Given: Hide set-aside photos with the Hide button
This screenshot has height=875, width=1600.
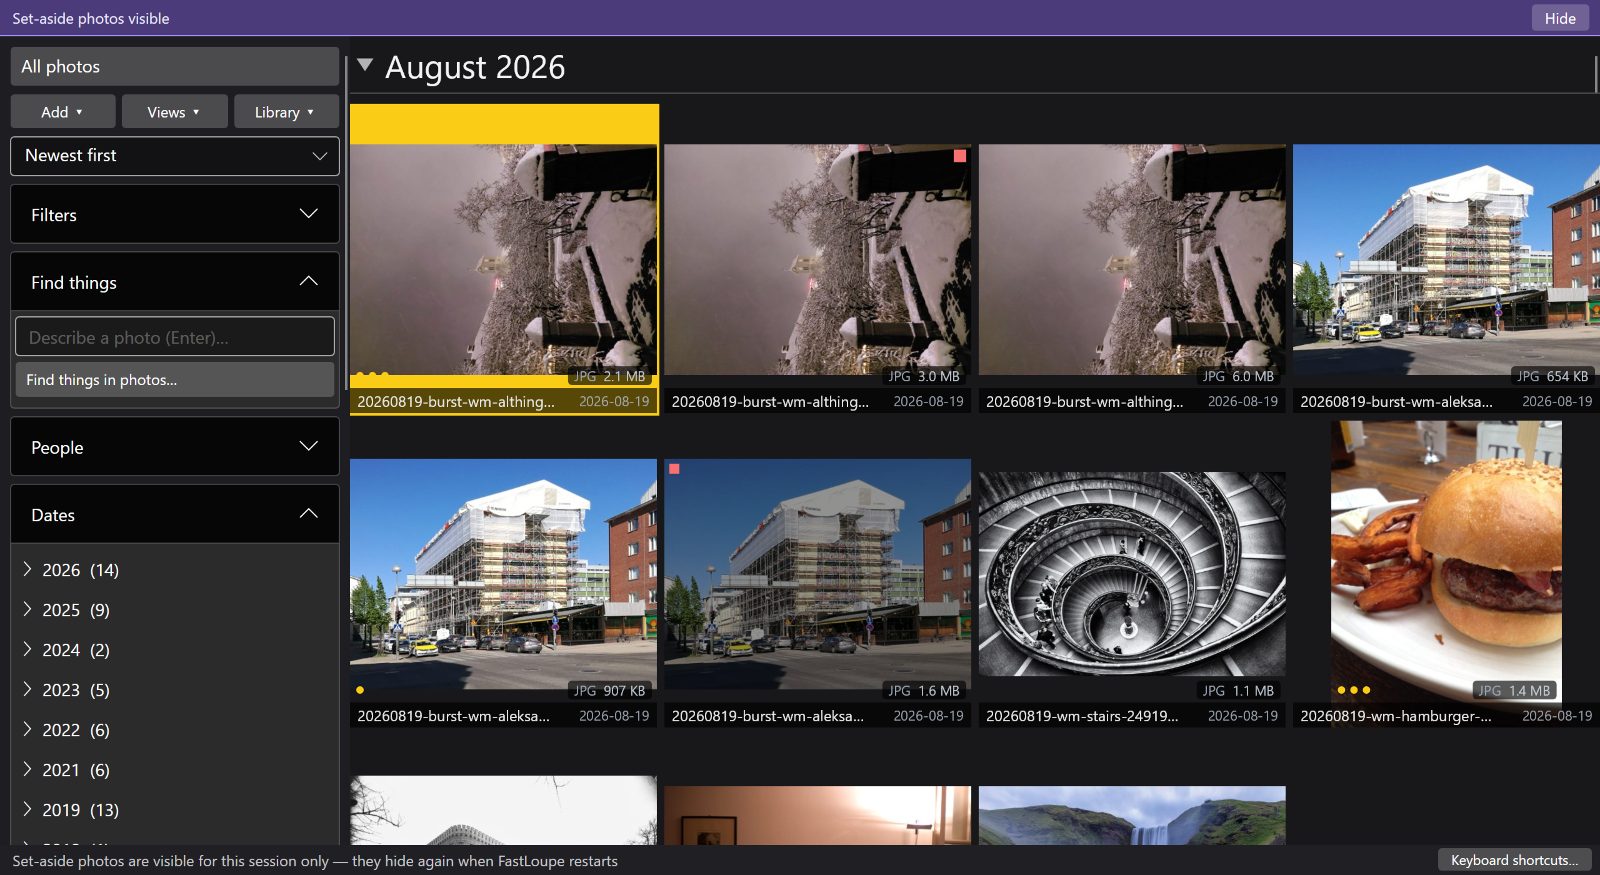Looking at the screenshot, I should (x=1560, y=18).
